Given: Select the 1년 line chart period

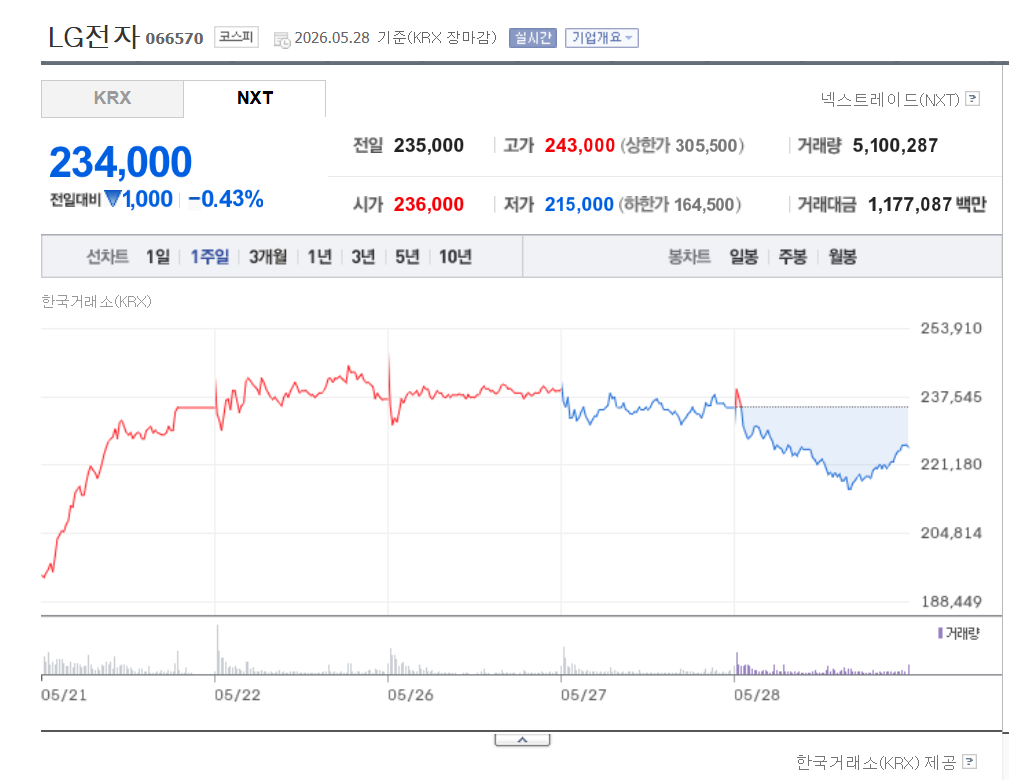Looking at the screenshot, I should (x=319, y=257).
